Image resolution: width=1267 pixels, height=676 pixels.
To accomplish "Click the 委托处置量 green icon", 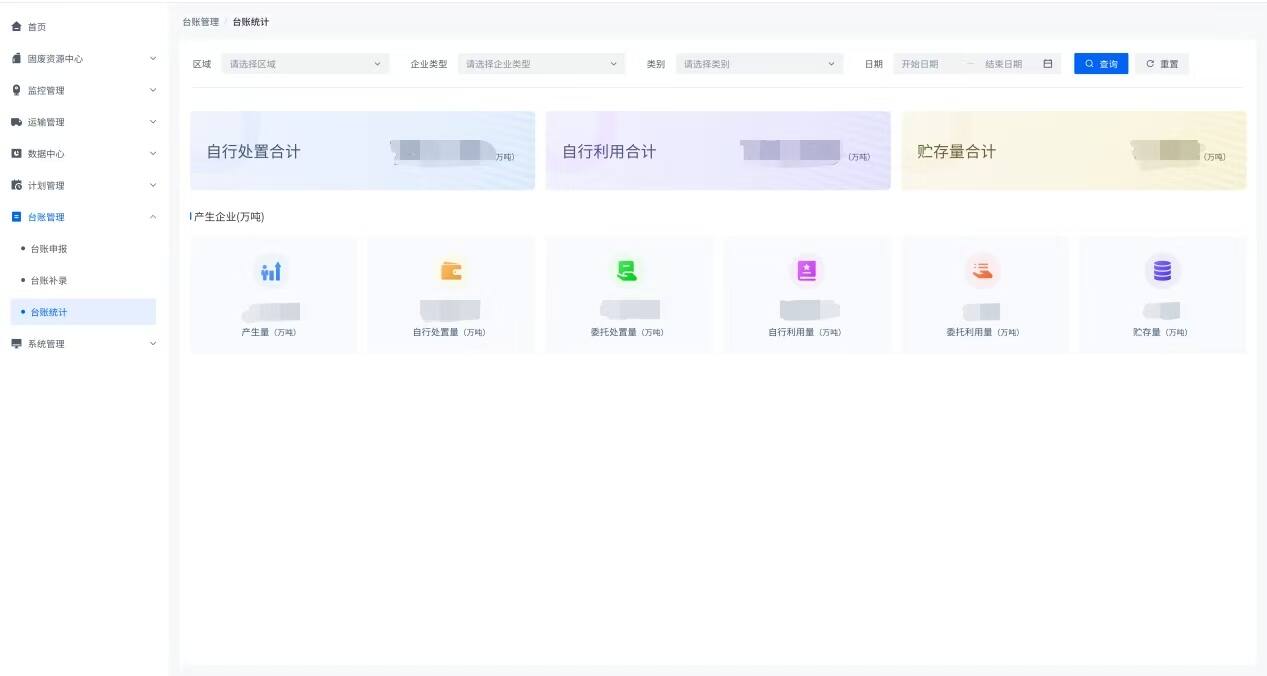I will click(627, 271).
